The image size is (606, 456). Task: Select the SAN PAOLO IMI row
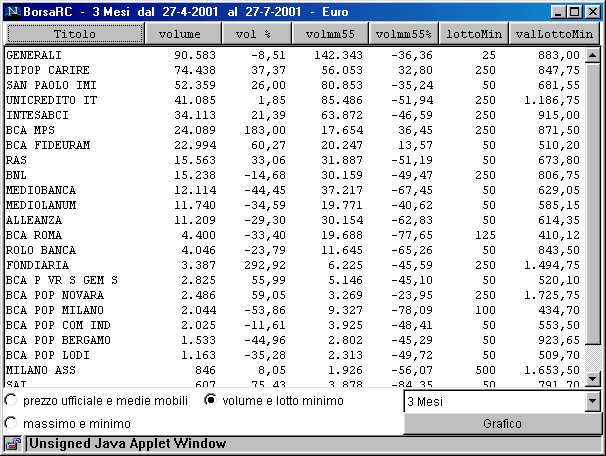293,85
